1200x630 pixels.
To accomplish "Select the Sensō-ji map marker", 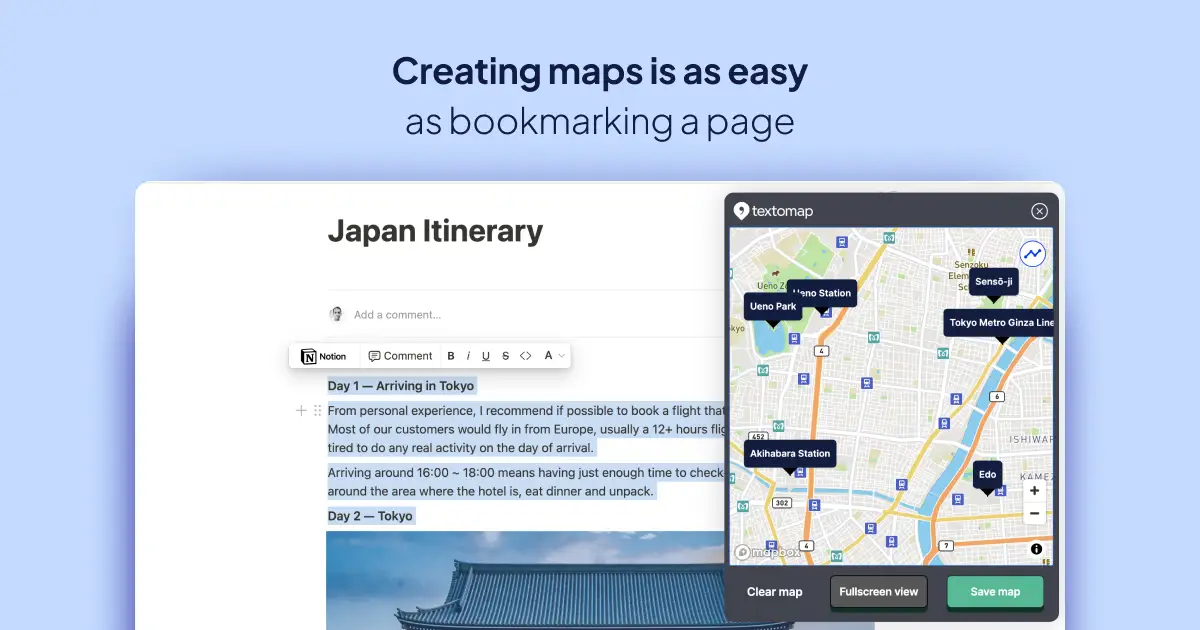I will coord(994,284).
